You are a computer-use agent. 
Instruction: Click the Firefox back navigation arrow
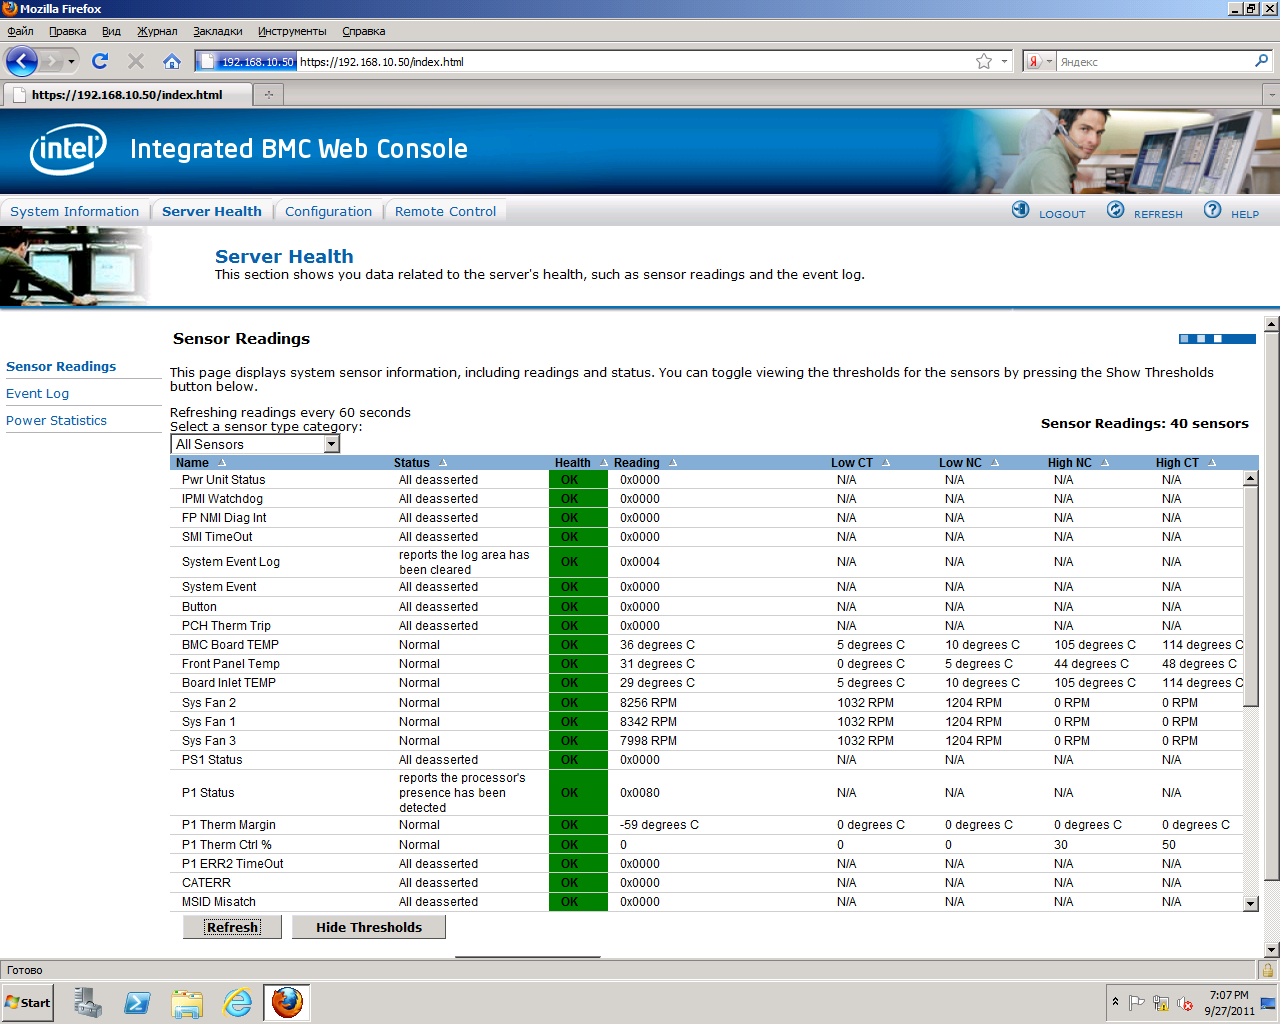(21, 62)
